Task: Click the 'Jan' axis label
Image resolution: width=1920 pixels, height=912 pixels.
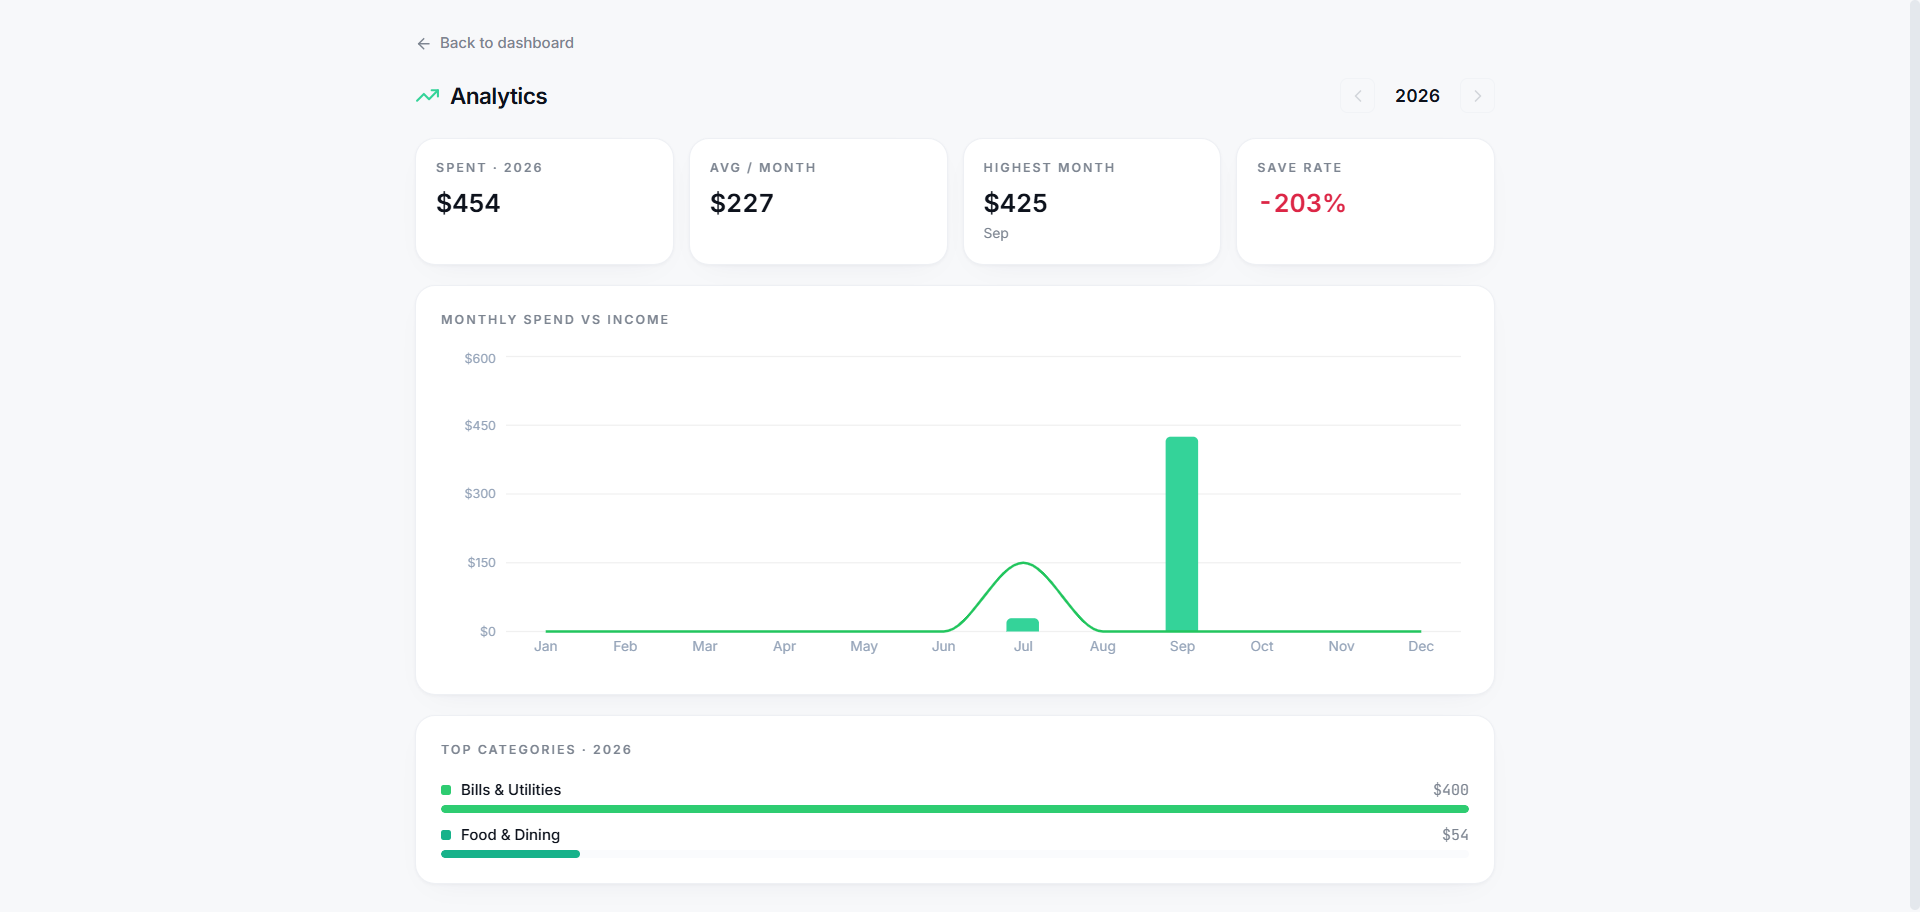Action: pyautogui.click(x=546, y=646)
